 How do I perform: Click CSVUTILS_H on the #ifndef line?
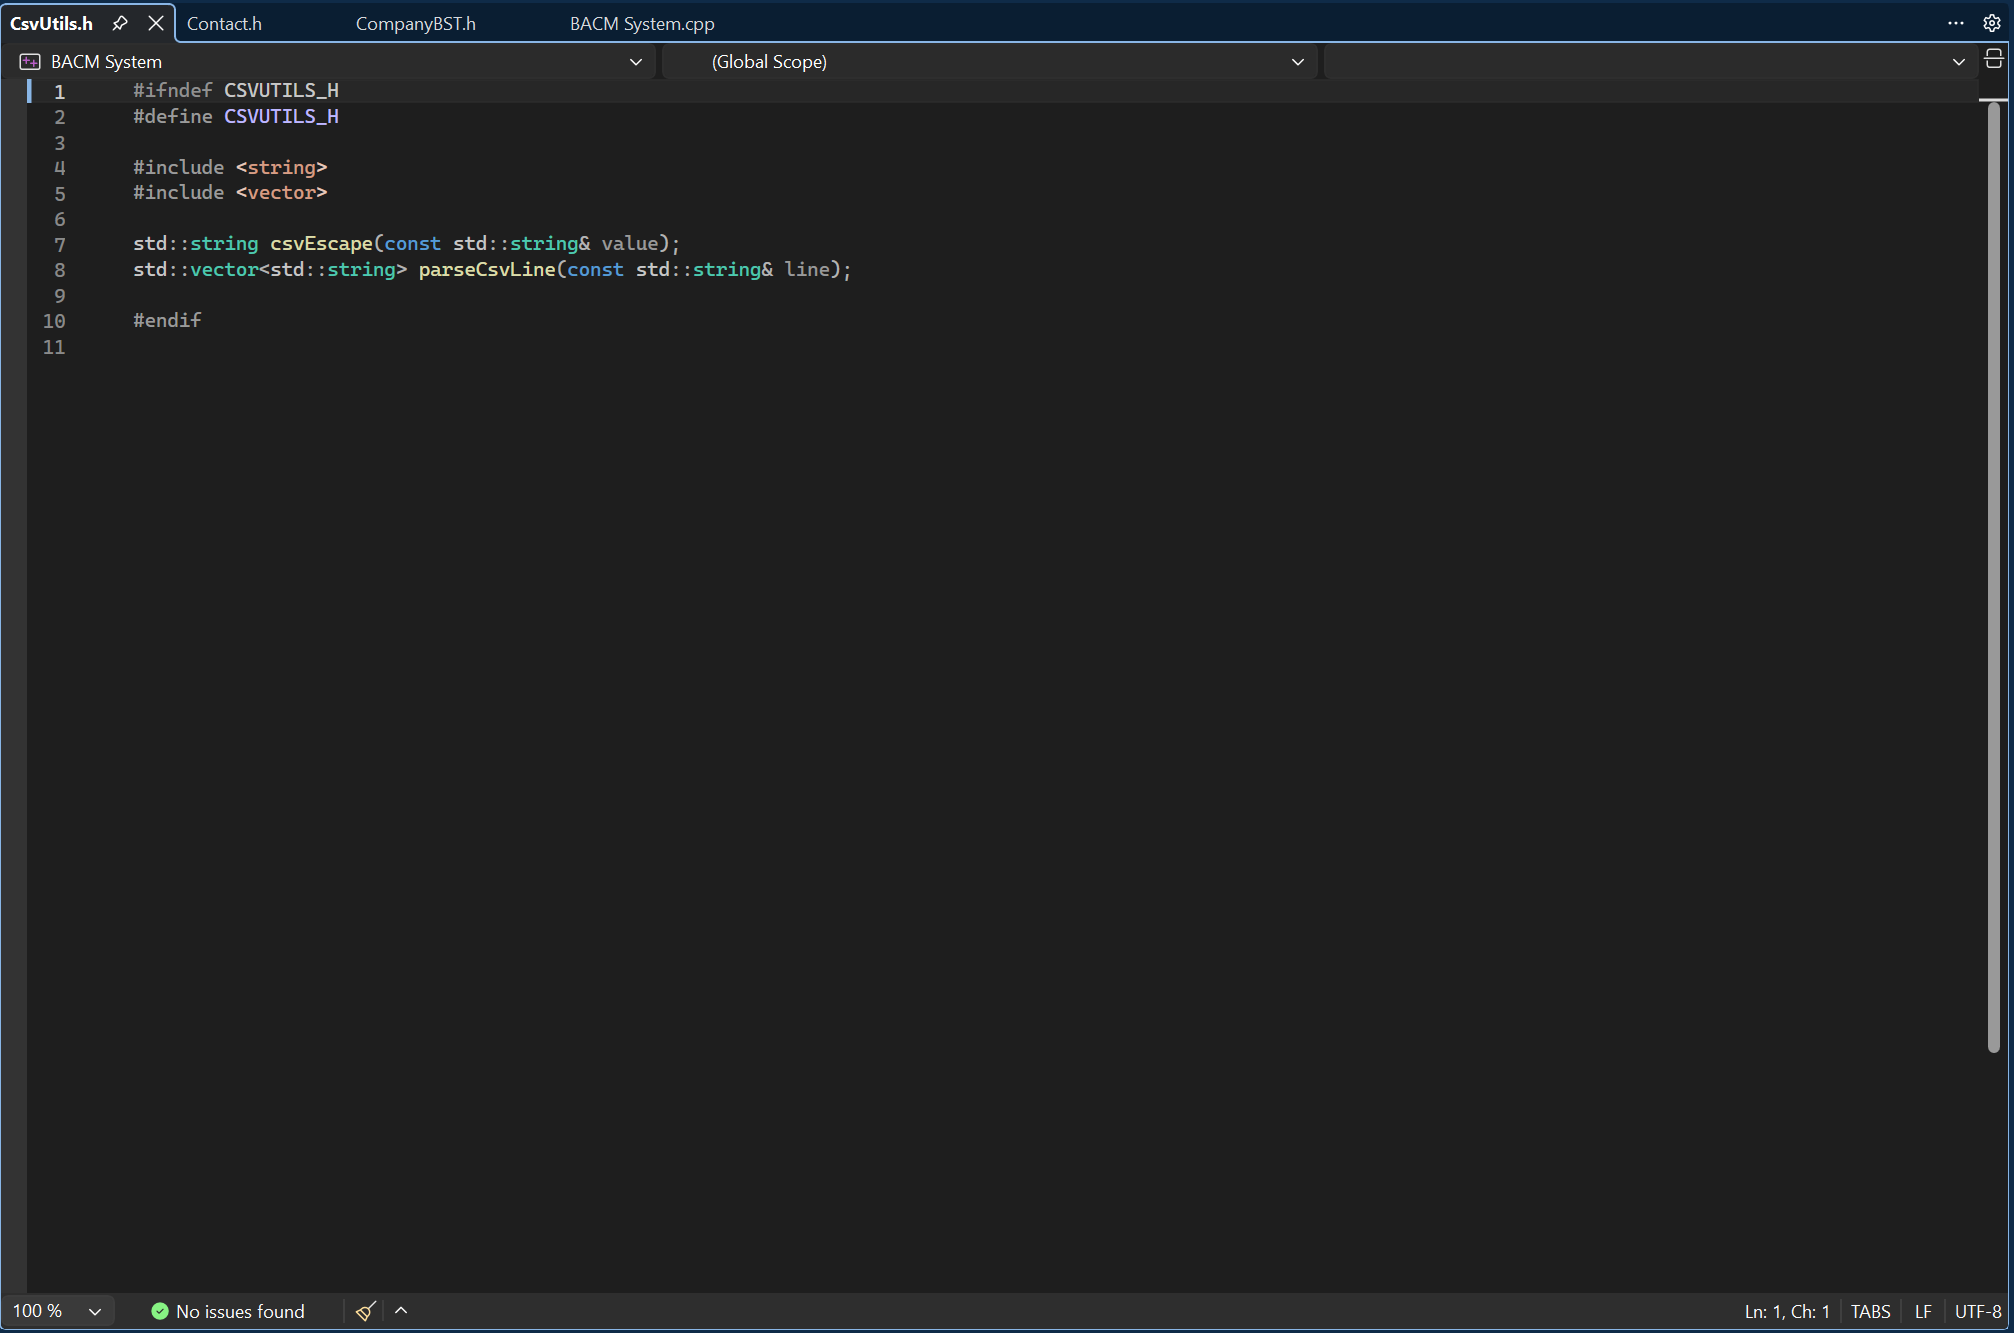[281, 90]
